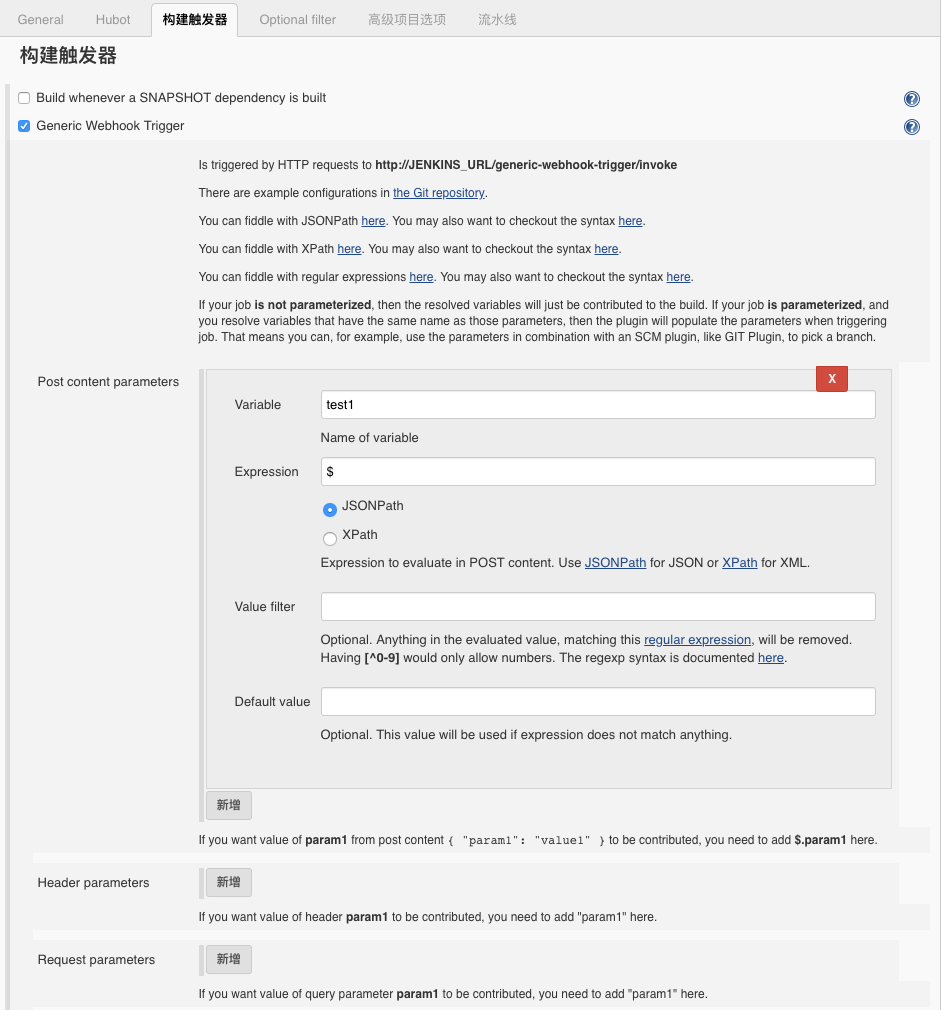Open help for SNAPSHOT dependency build option

coord(911,99)
